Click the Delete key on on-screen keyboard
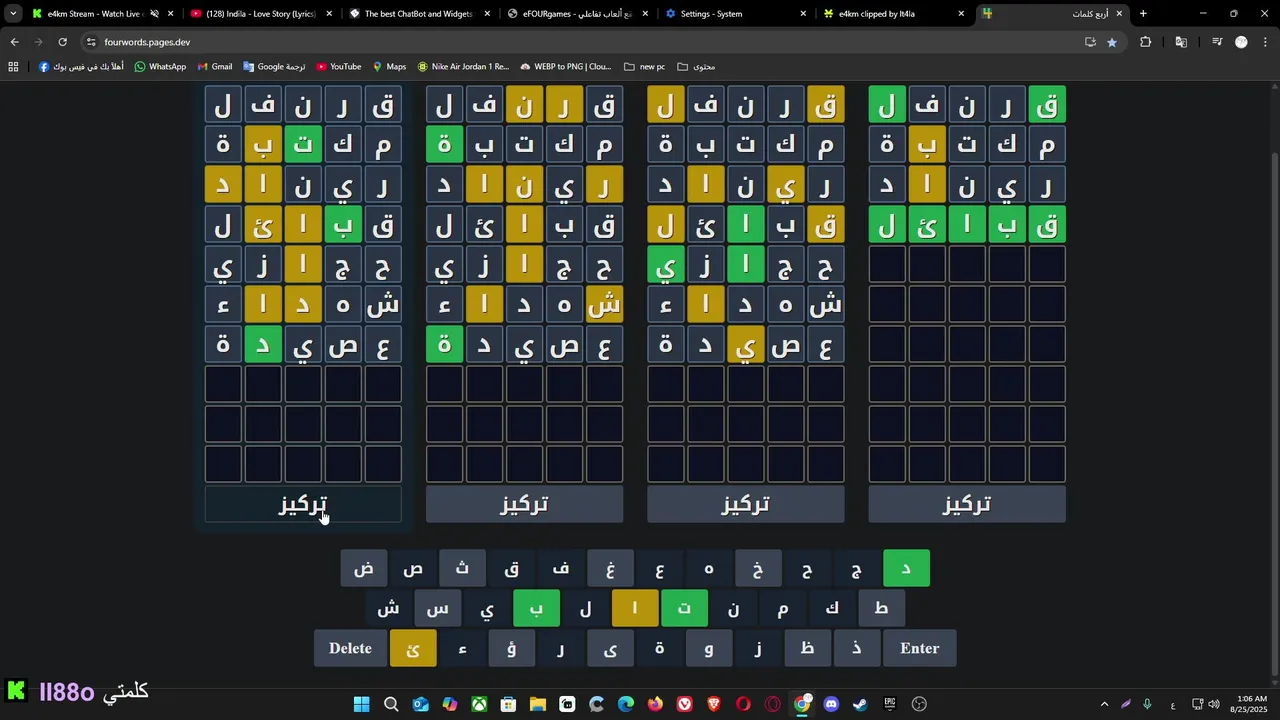1280x720 pixels. (350, 648)
